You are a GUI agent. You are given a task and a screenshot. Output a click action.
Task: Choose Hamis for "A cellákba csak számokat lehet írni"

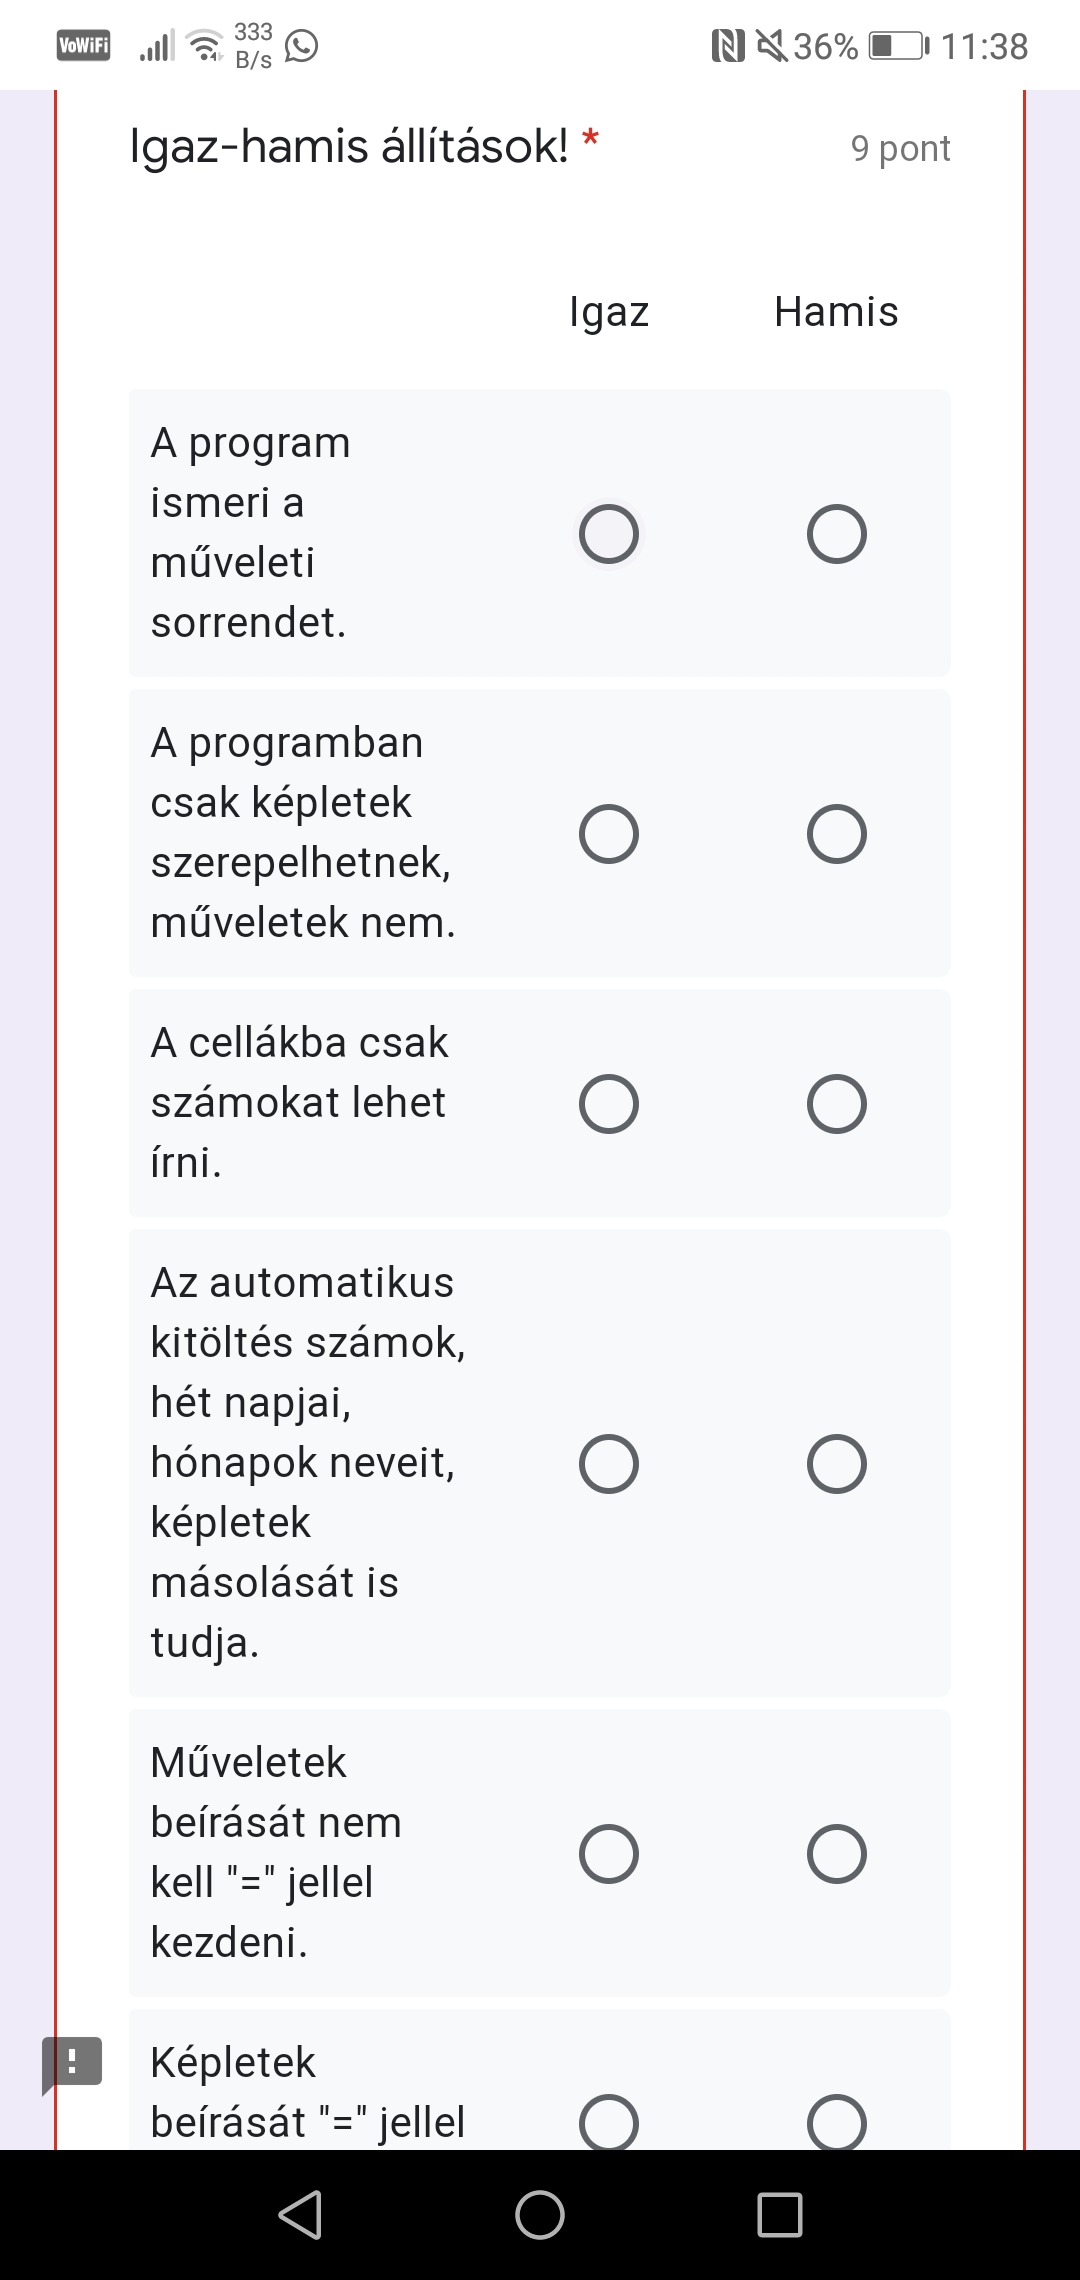[837, 1104]
